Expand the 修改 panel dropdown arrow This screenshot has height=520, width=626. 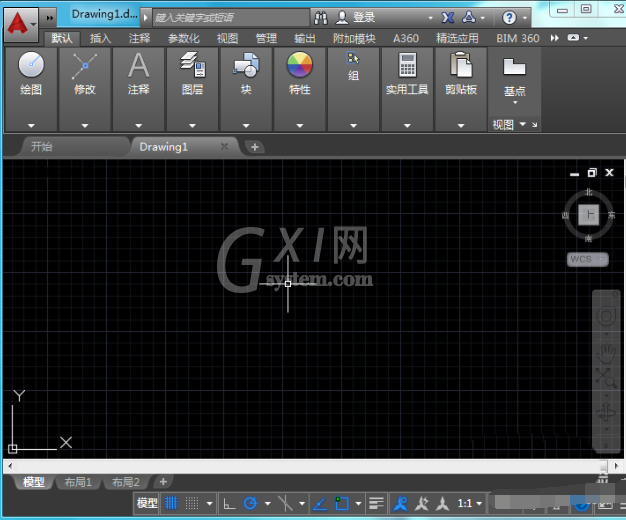point(85,125)
